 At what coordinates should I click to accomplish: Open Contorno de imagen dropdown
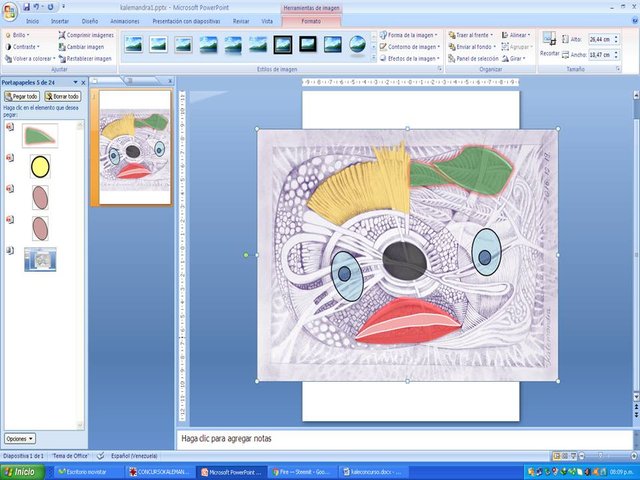tap(410, 47)
